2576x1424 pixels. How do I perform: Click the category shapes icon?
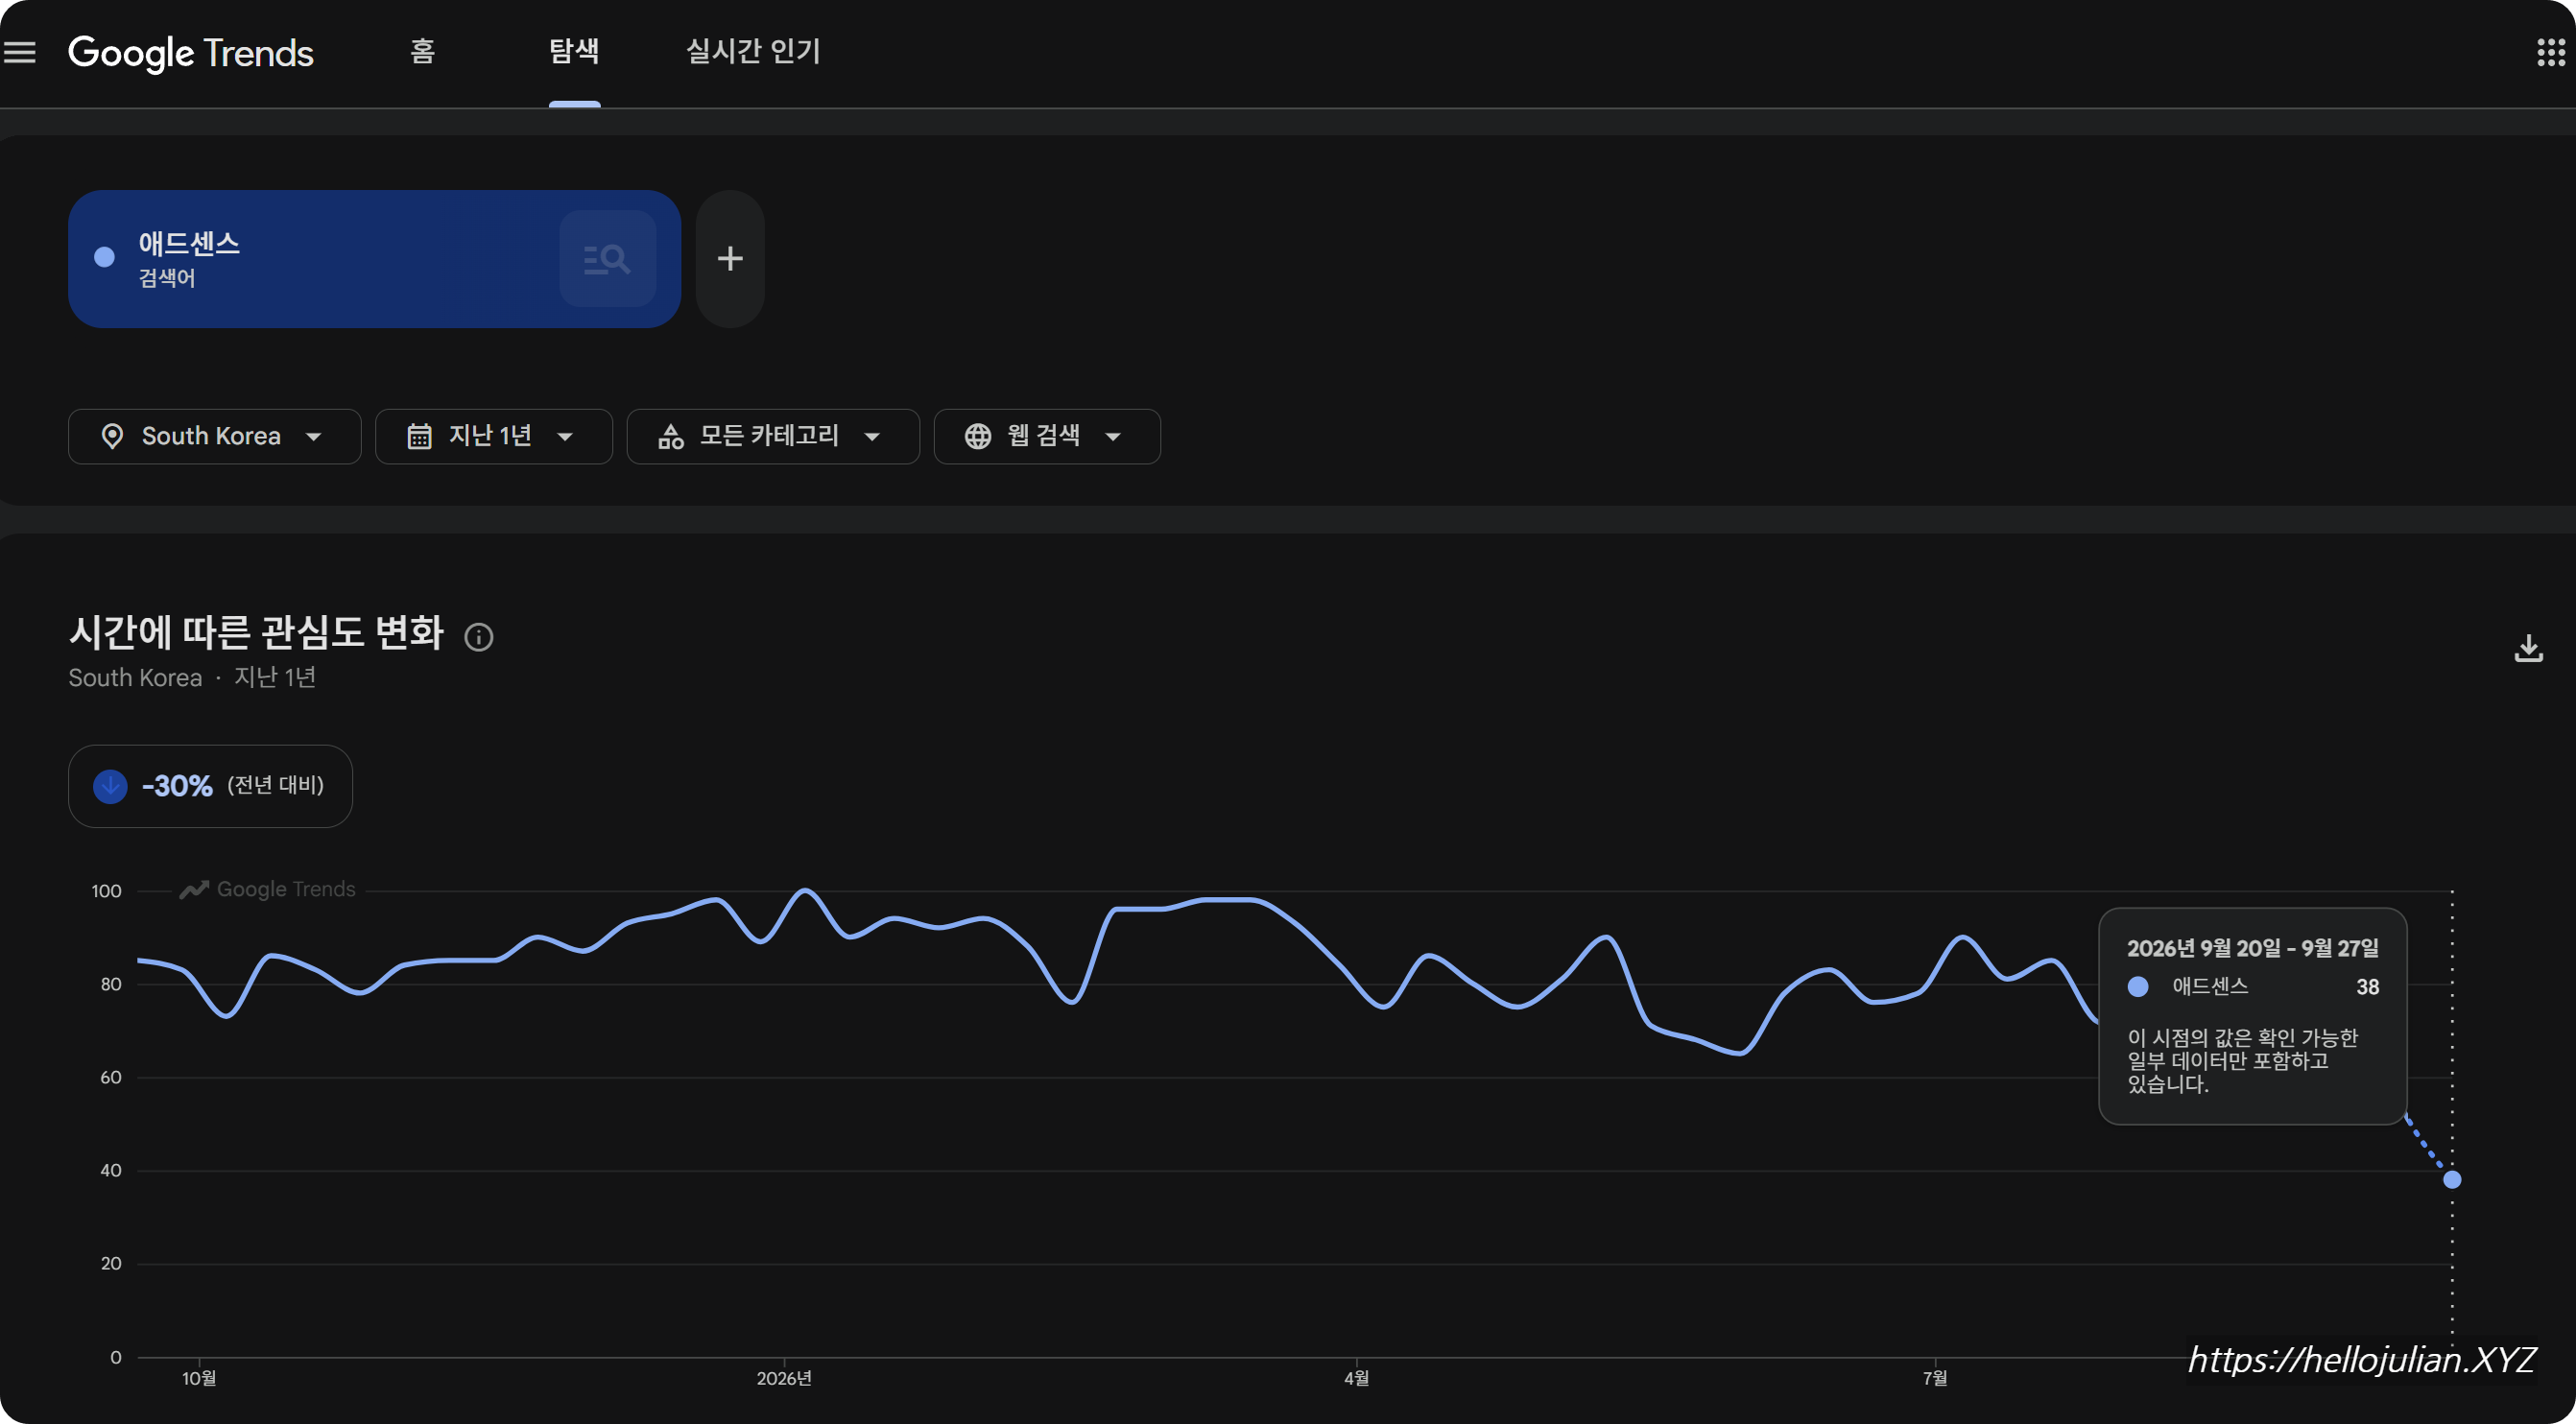pyautogui.click(x=670, y=436)
